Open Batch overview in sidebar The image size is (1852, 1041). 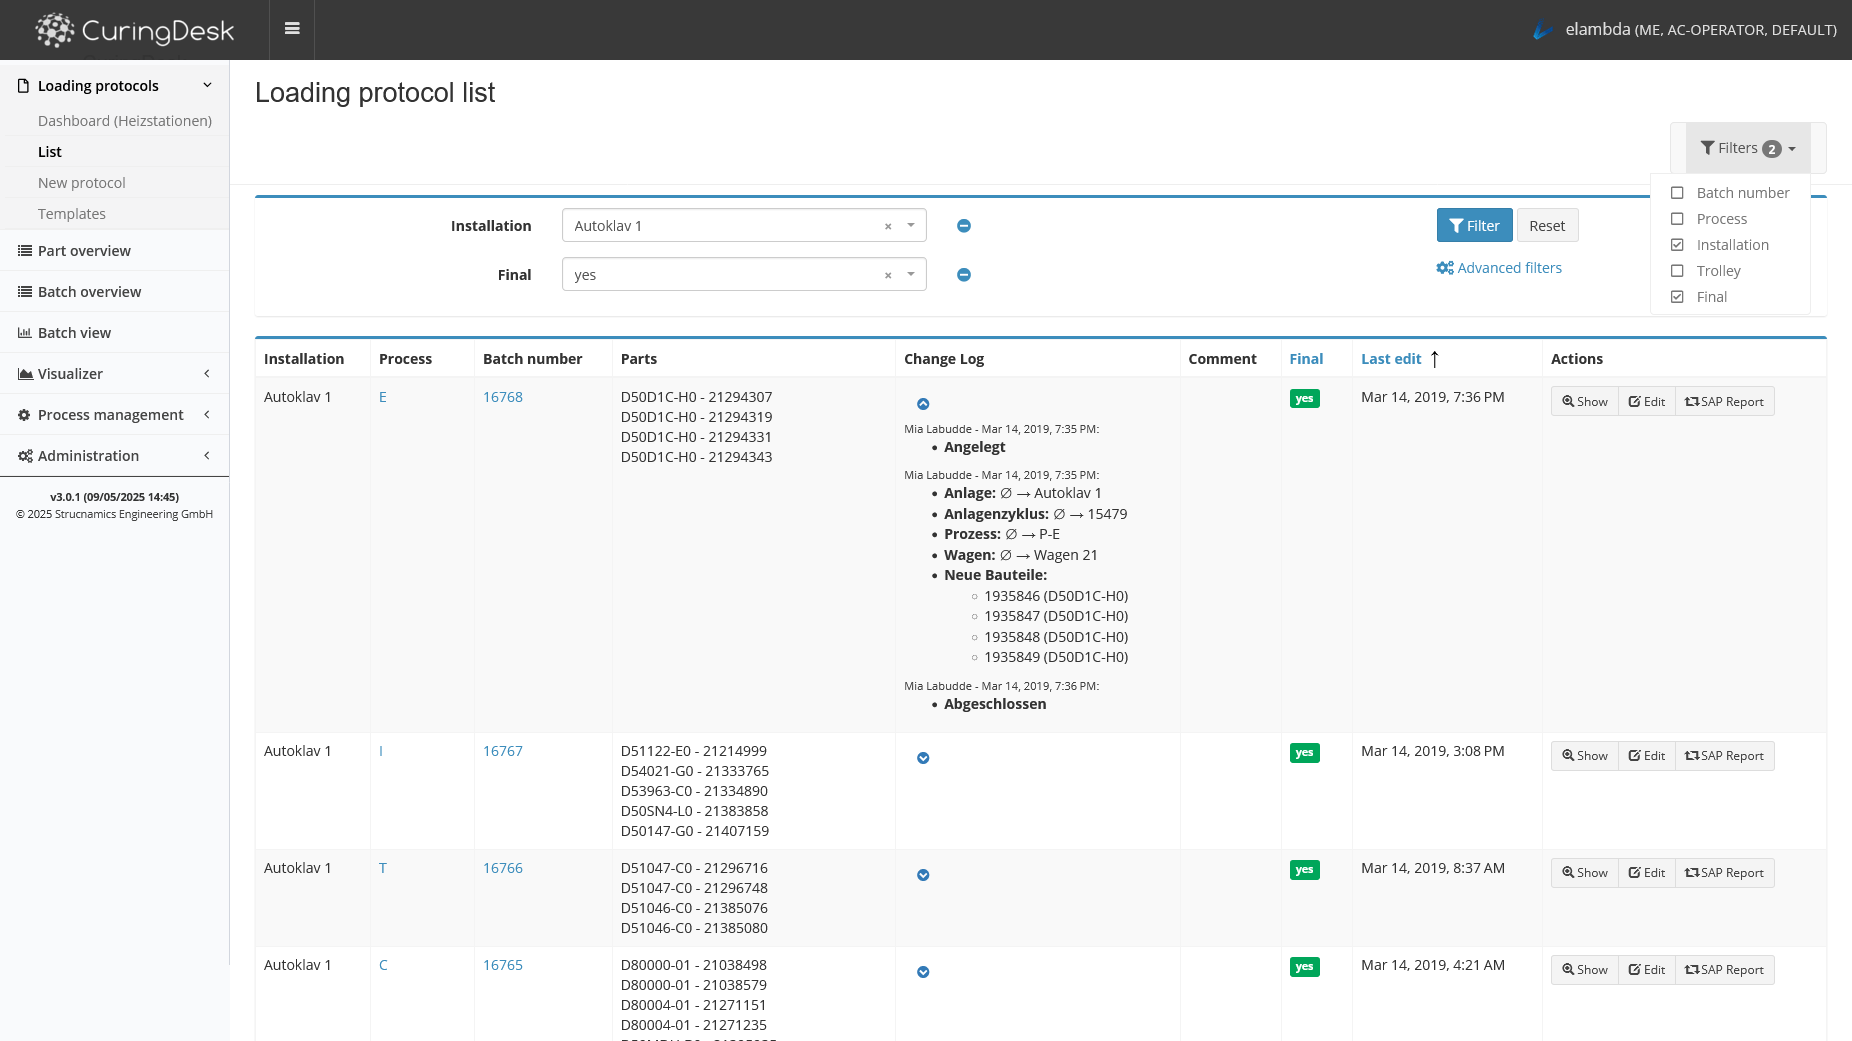[89, 292]
